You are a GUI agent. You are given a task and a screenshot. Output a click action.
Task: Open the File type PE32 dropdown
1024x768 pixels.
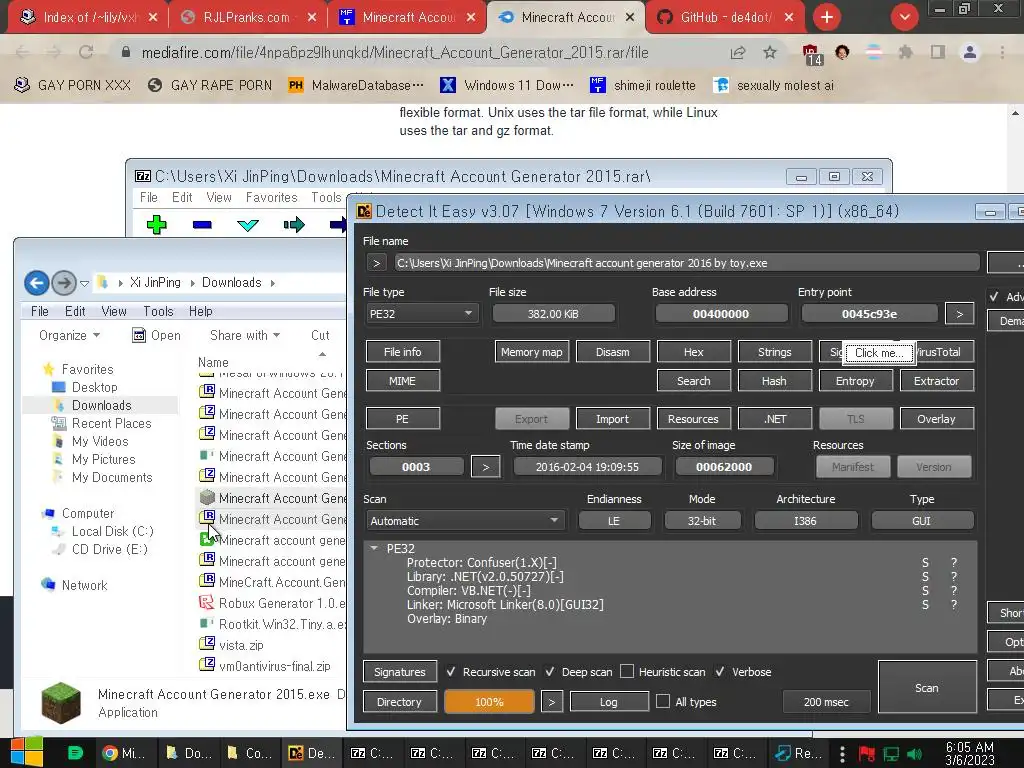422,313
